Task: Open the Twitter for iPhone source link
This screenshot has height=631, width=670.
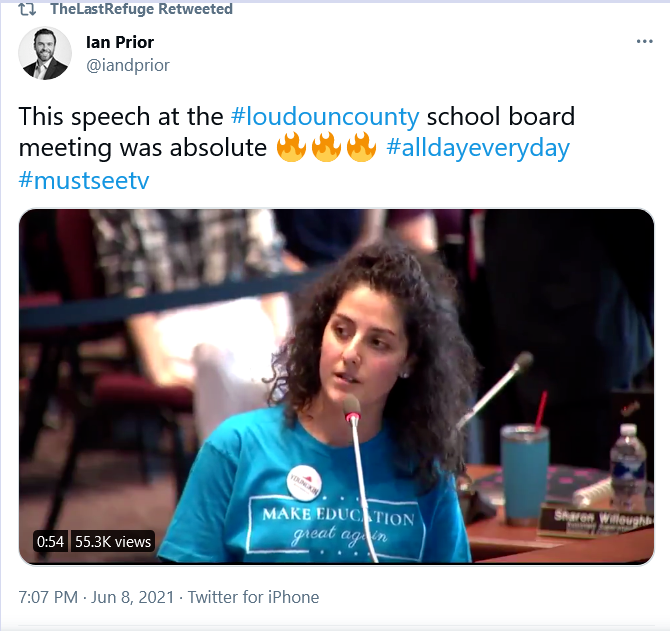Action: coord(253,597)
